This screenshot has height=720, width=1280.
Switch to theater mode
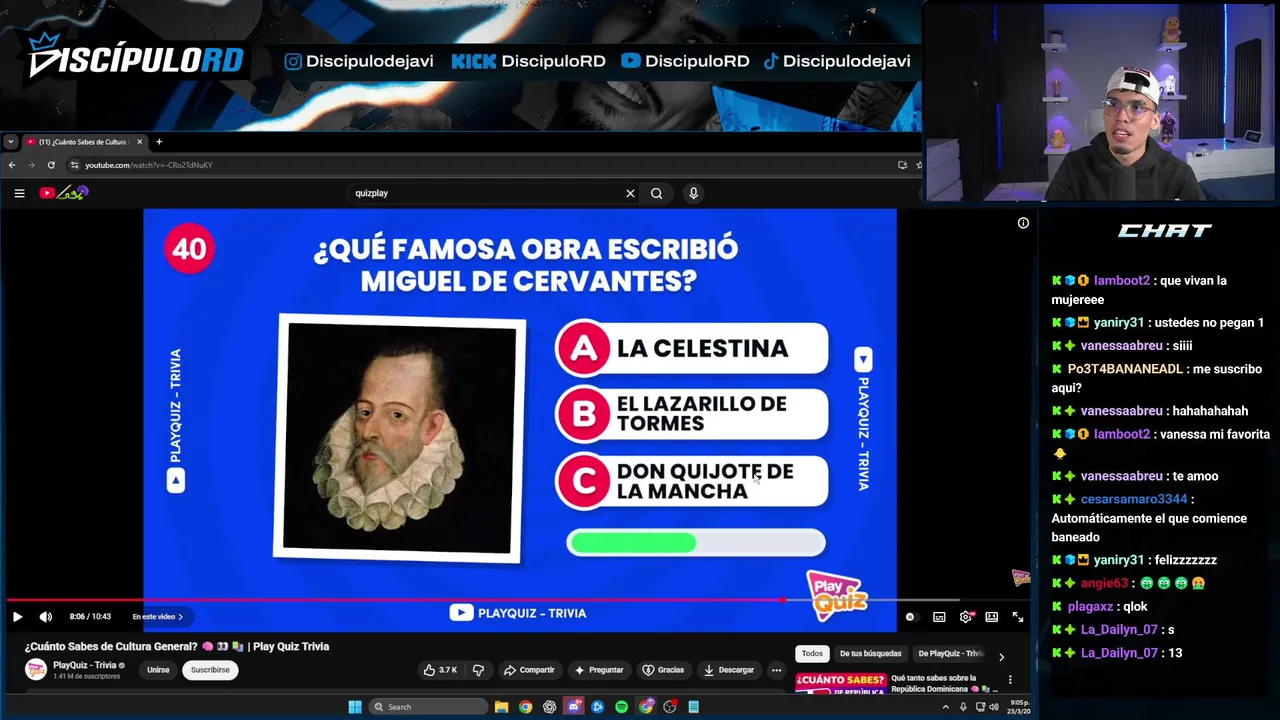991,617
